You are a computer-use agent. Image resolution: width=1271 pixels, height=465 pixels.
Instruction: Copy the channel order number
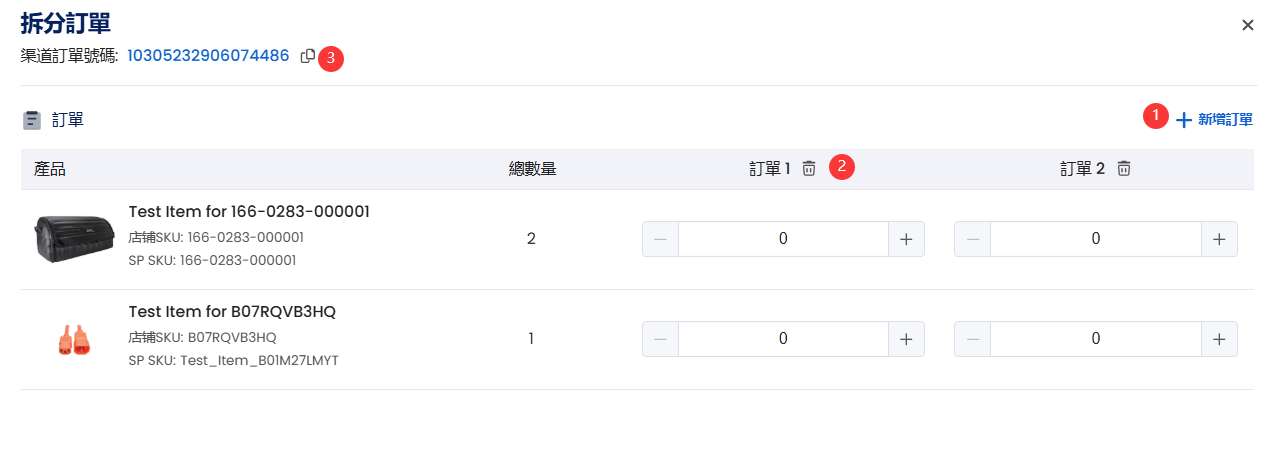(x=308, y=56)
